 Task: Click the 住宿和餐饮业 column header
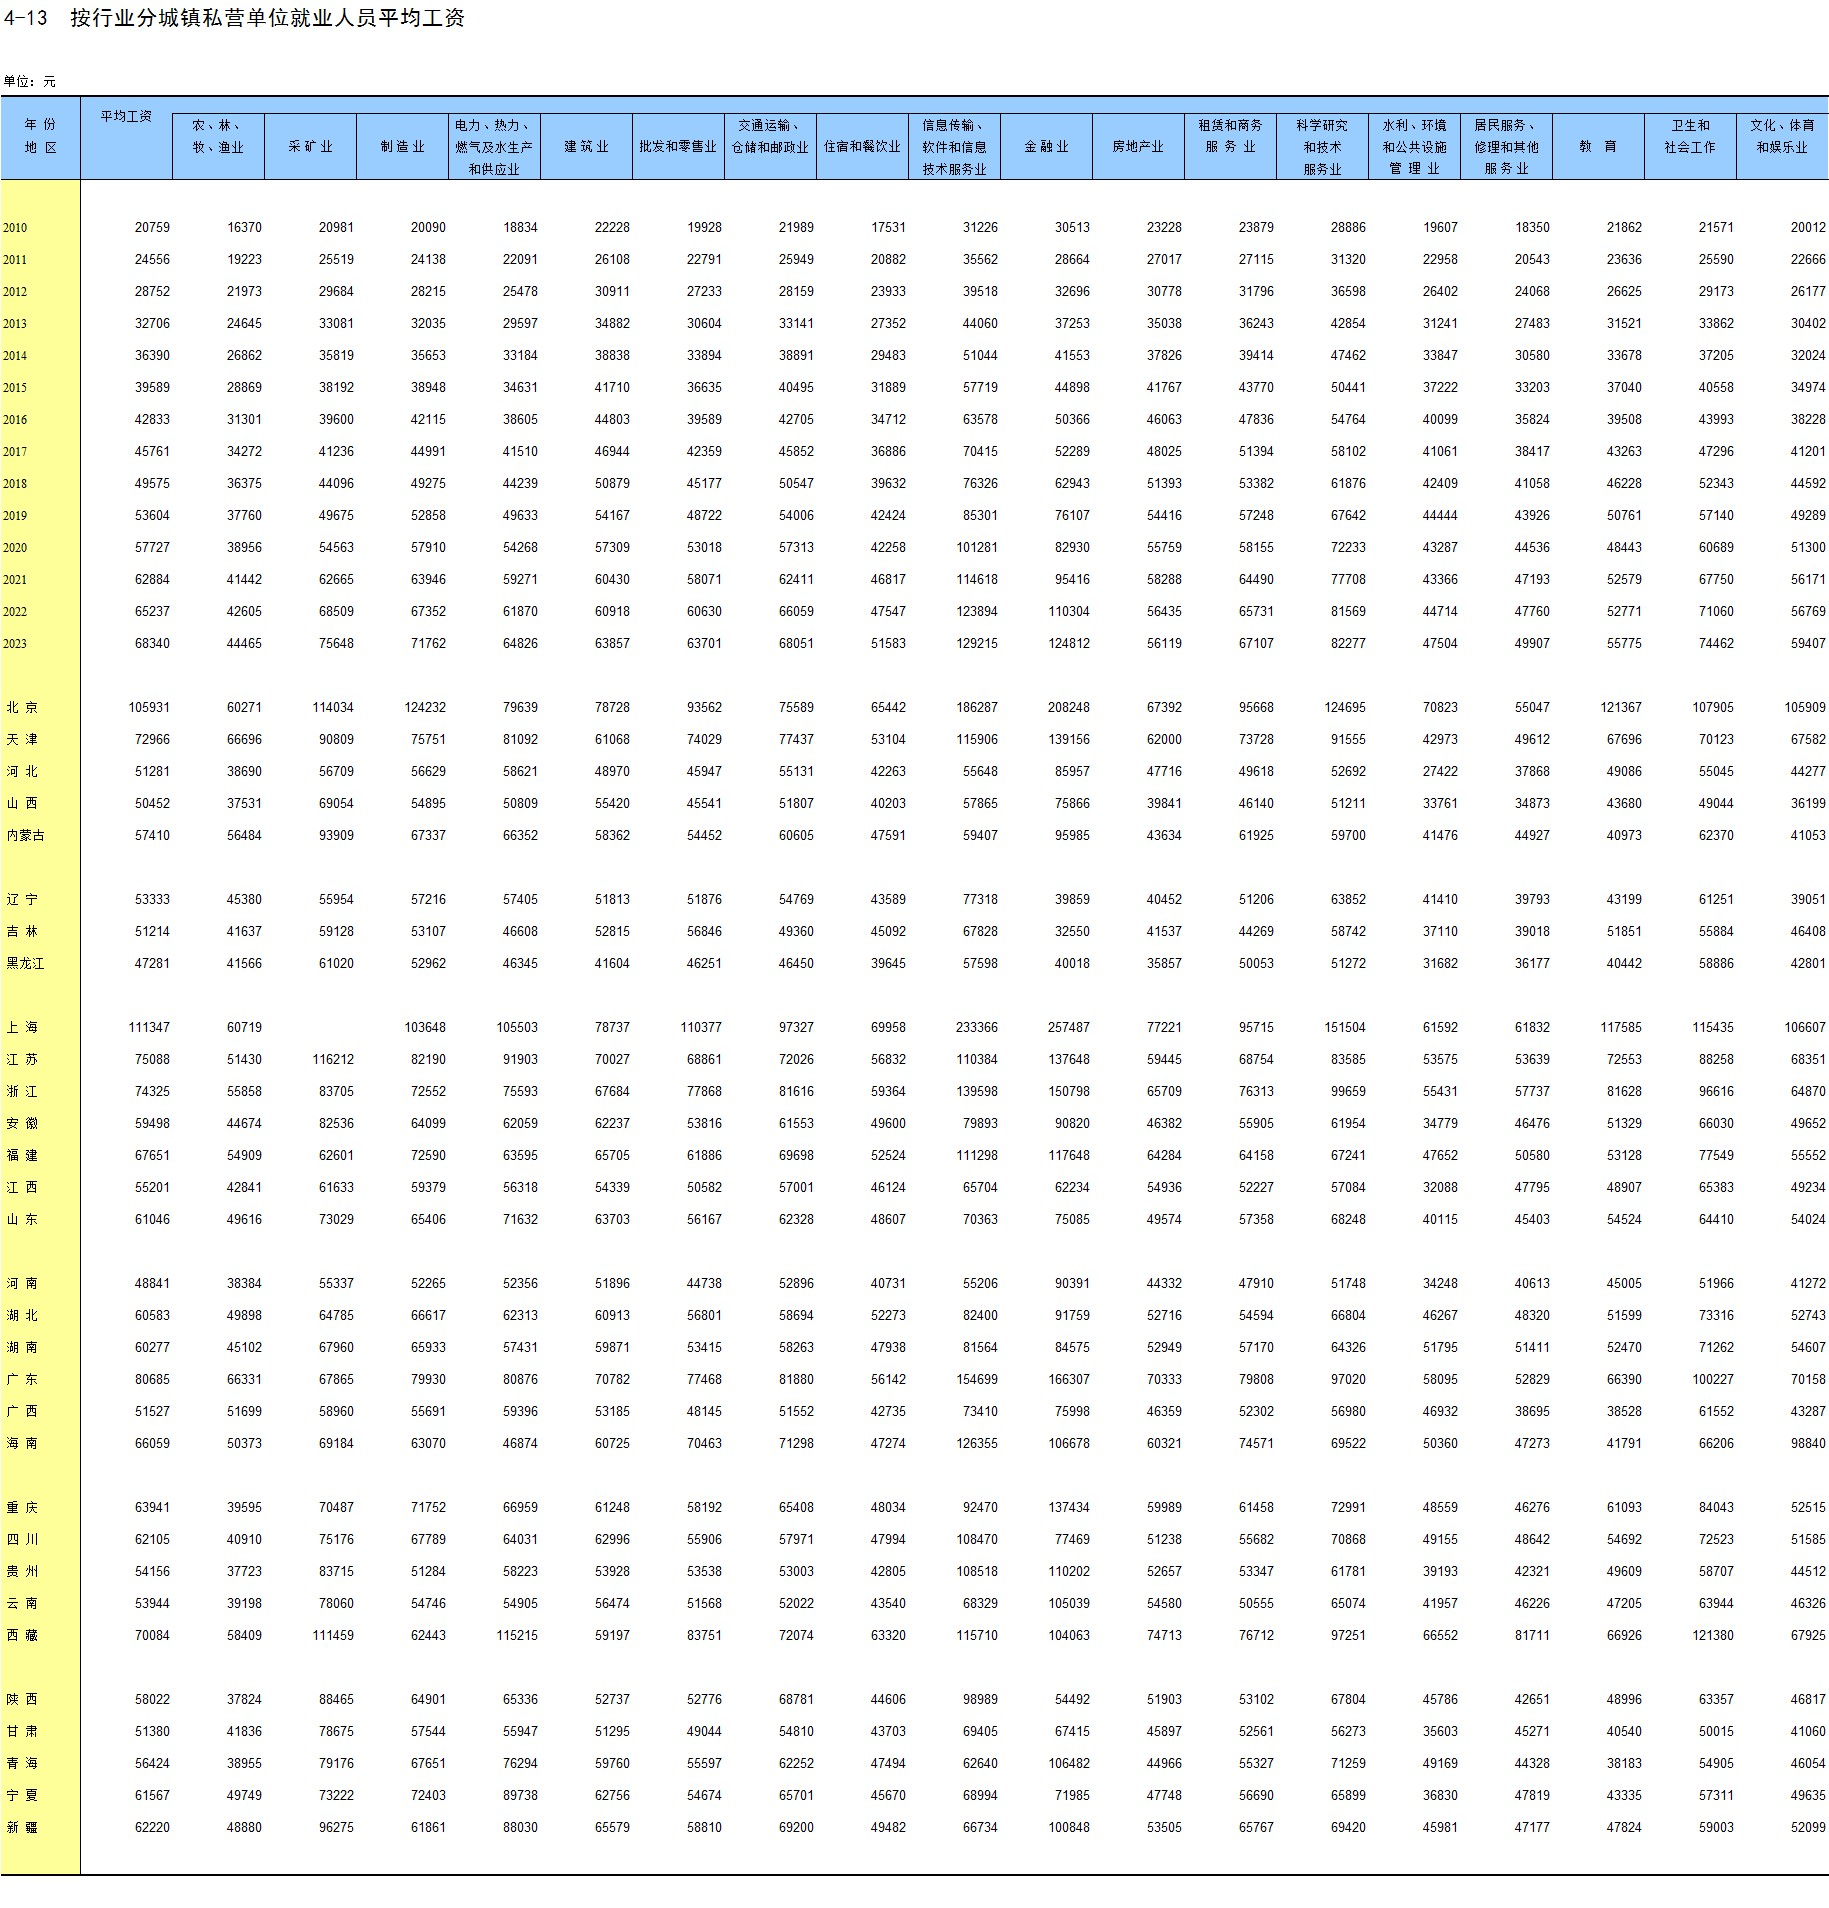pos(862,147)
